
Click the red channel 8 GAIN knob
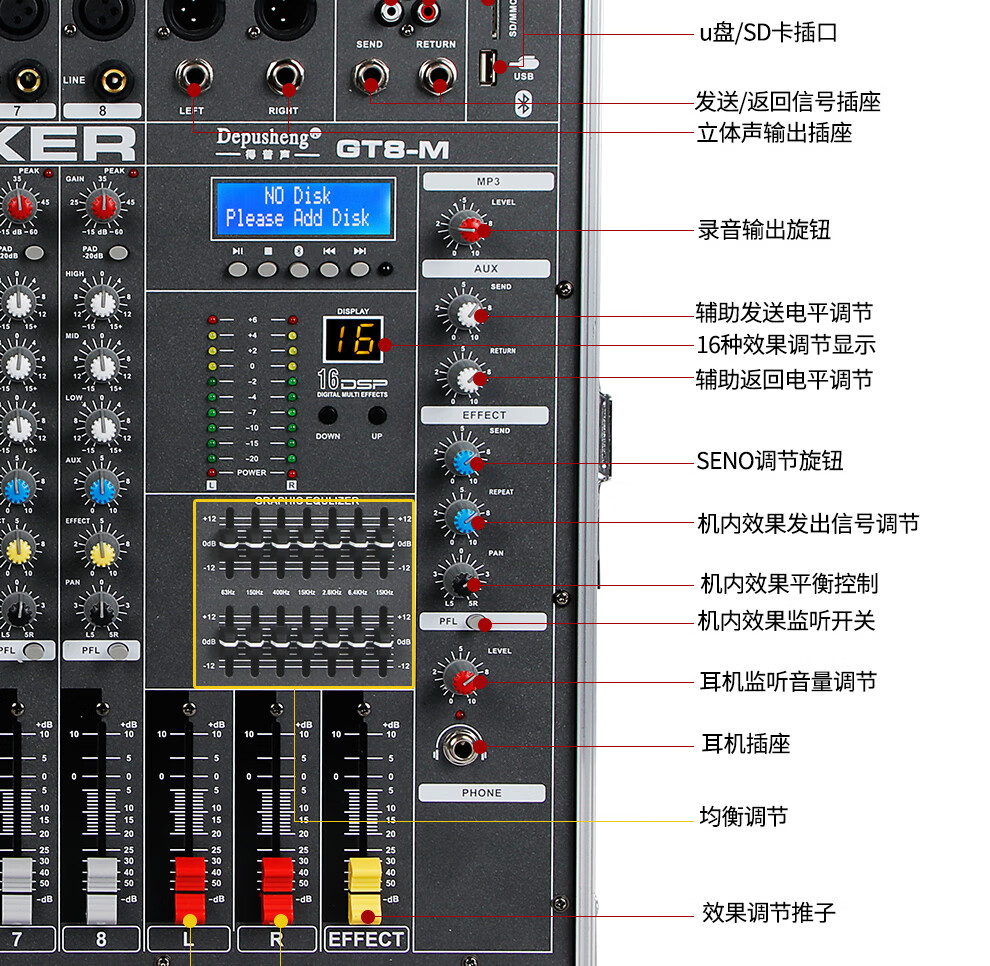point(102,205)
